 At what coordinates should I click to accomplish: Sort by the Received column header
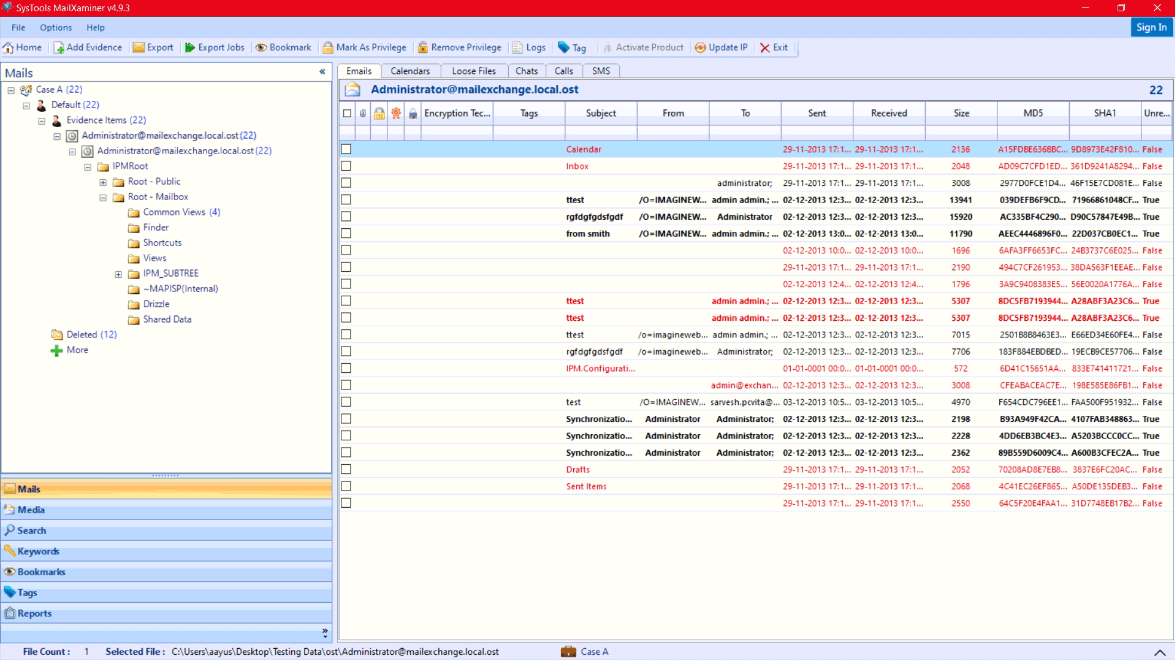[889, 113]
